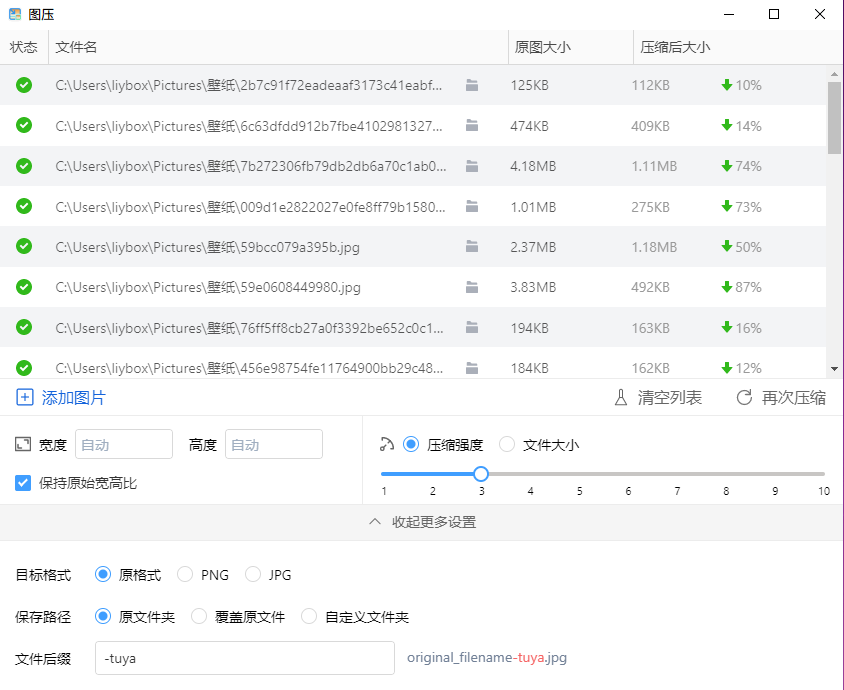Select 覆盖原文件 save path option
This screenshot has height=690, width=844.
[199, 616]
